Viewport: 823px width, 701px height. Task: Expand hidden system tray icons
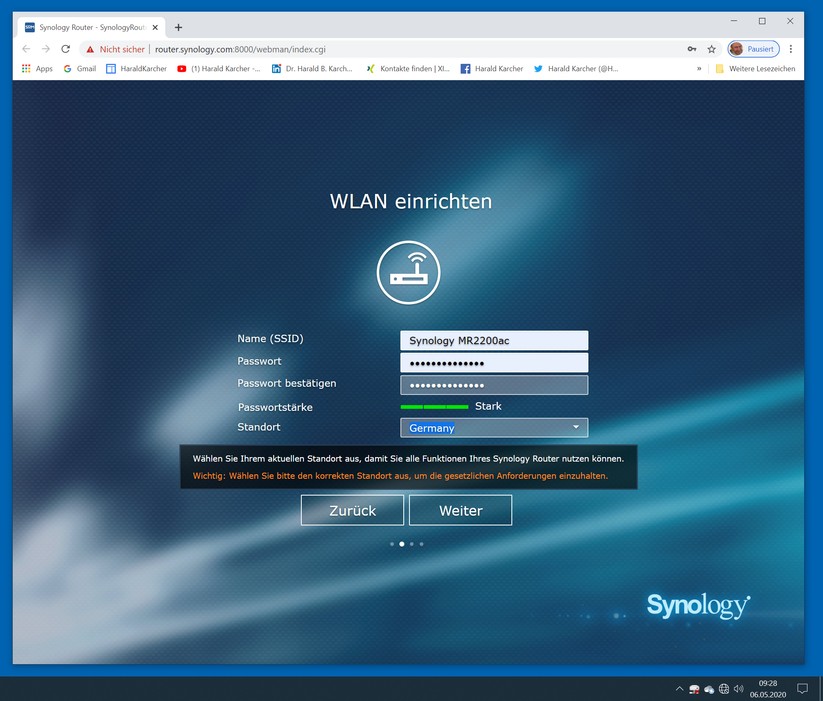coord(679,689)
